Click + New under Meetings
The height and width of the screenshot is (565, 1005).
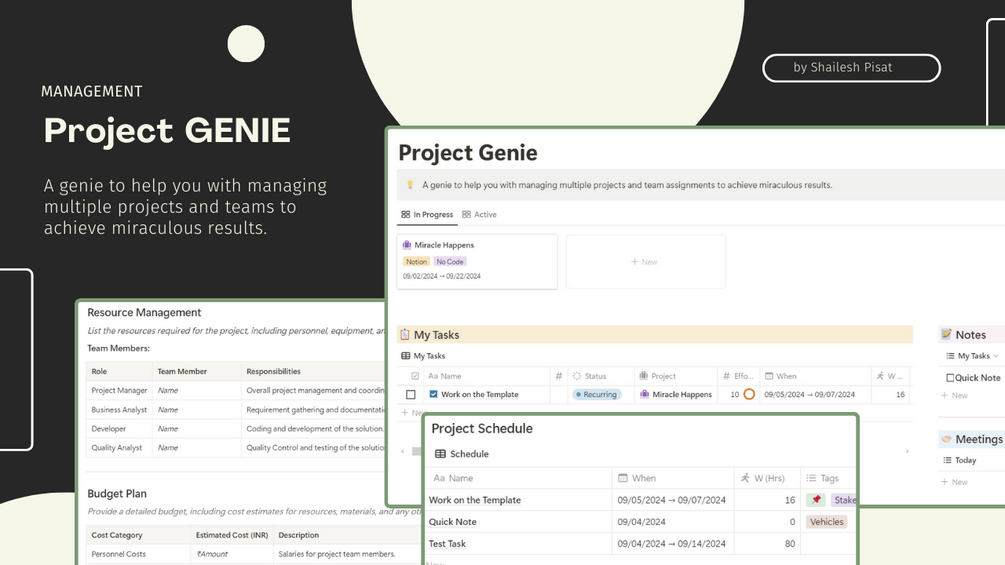pyautogui.click(x=954, y=482)
